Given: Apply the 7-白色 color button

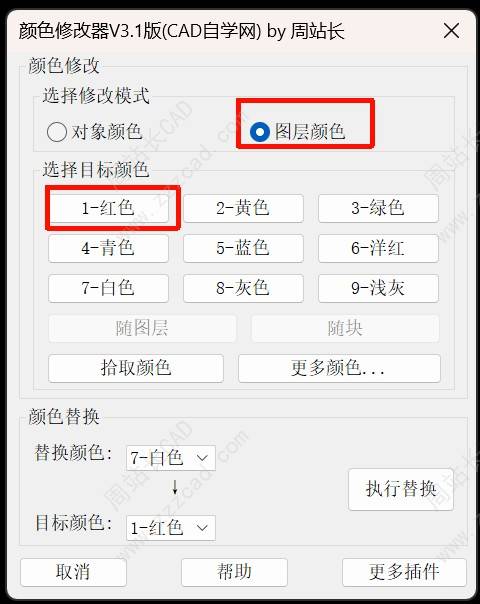Looking at the screenshot, I should [108, 288].
